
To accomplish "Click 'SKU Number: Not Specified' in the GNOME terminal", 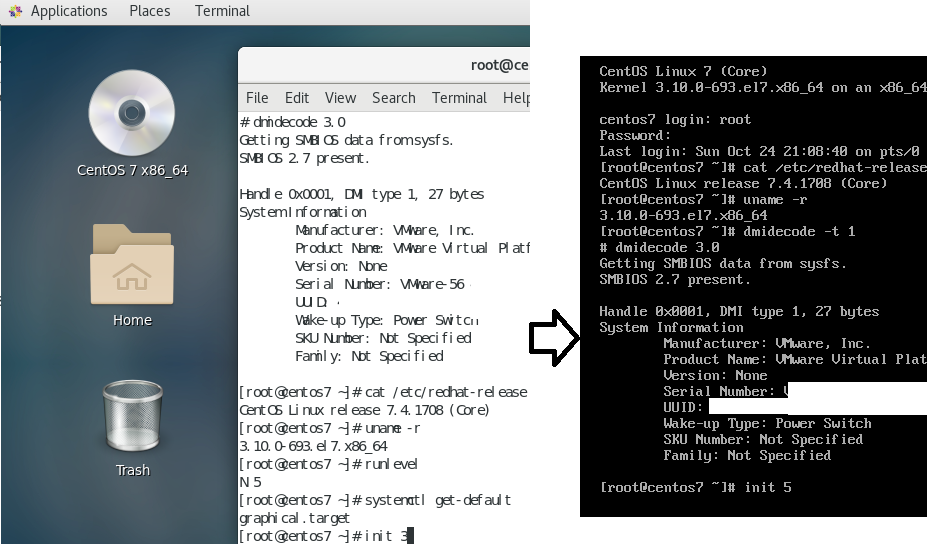I will [x=383, y=338].
